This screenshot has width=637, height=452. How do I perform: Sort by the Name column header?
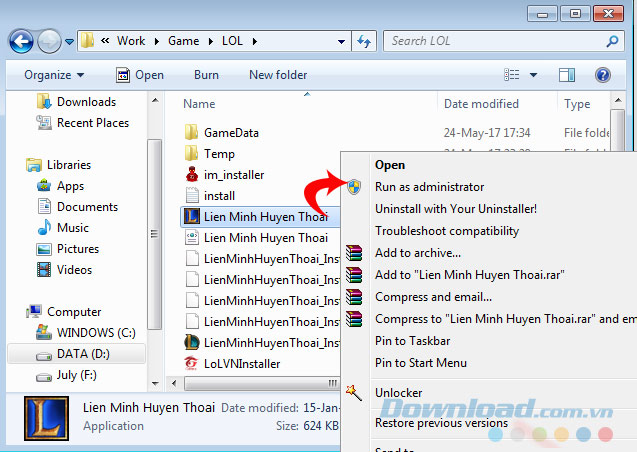click(199, 104)
